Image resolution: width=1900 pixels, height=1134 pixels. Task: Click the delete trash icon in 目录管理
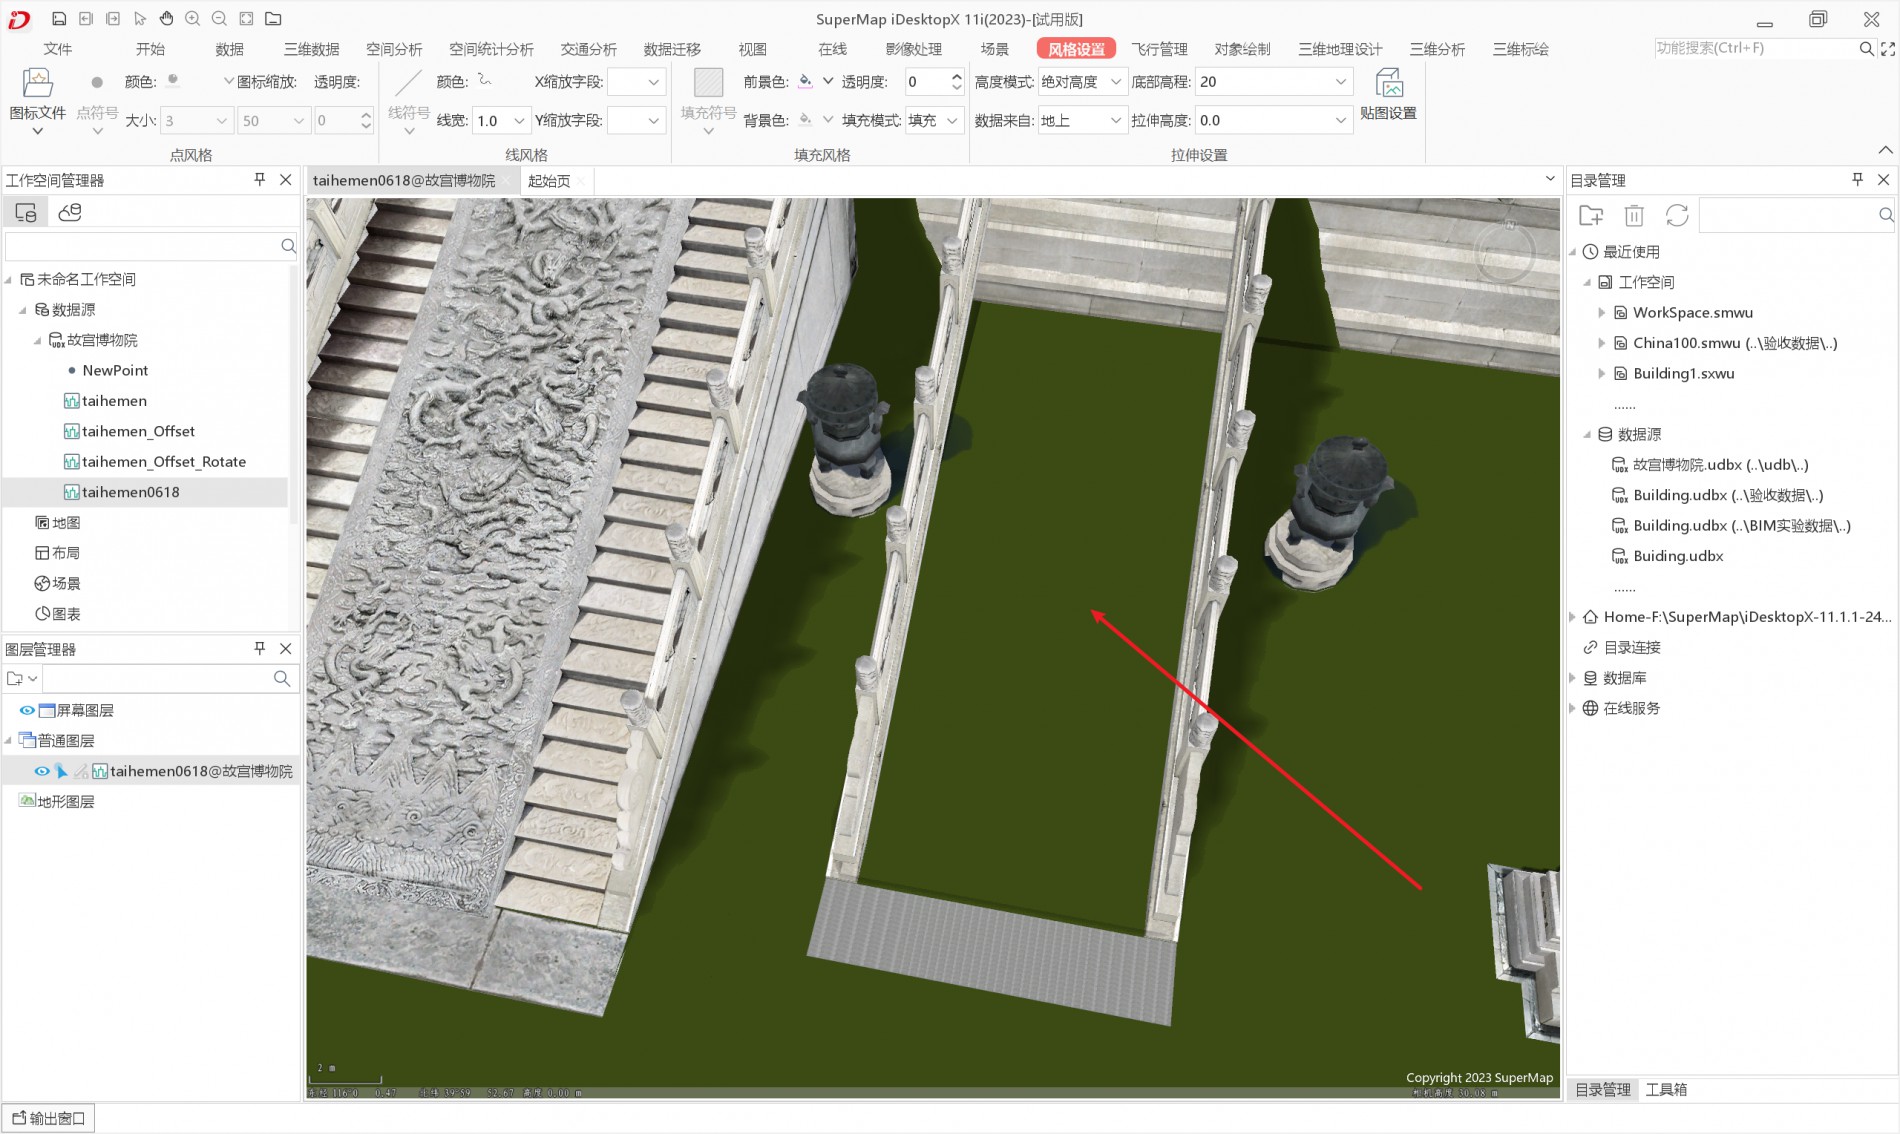click(x=1634, y=215)
